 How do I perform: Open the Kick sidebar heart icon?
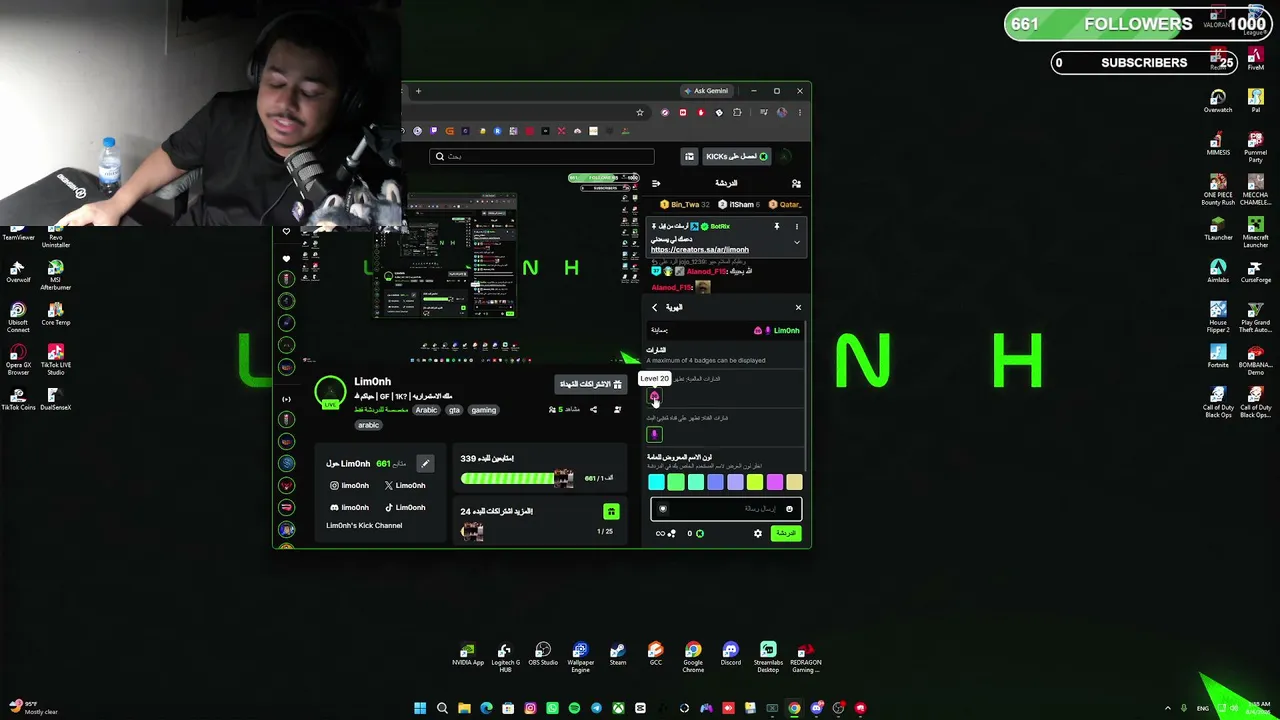(286, 258)
